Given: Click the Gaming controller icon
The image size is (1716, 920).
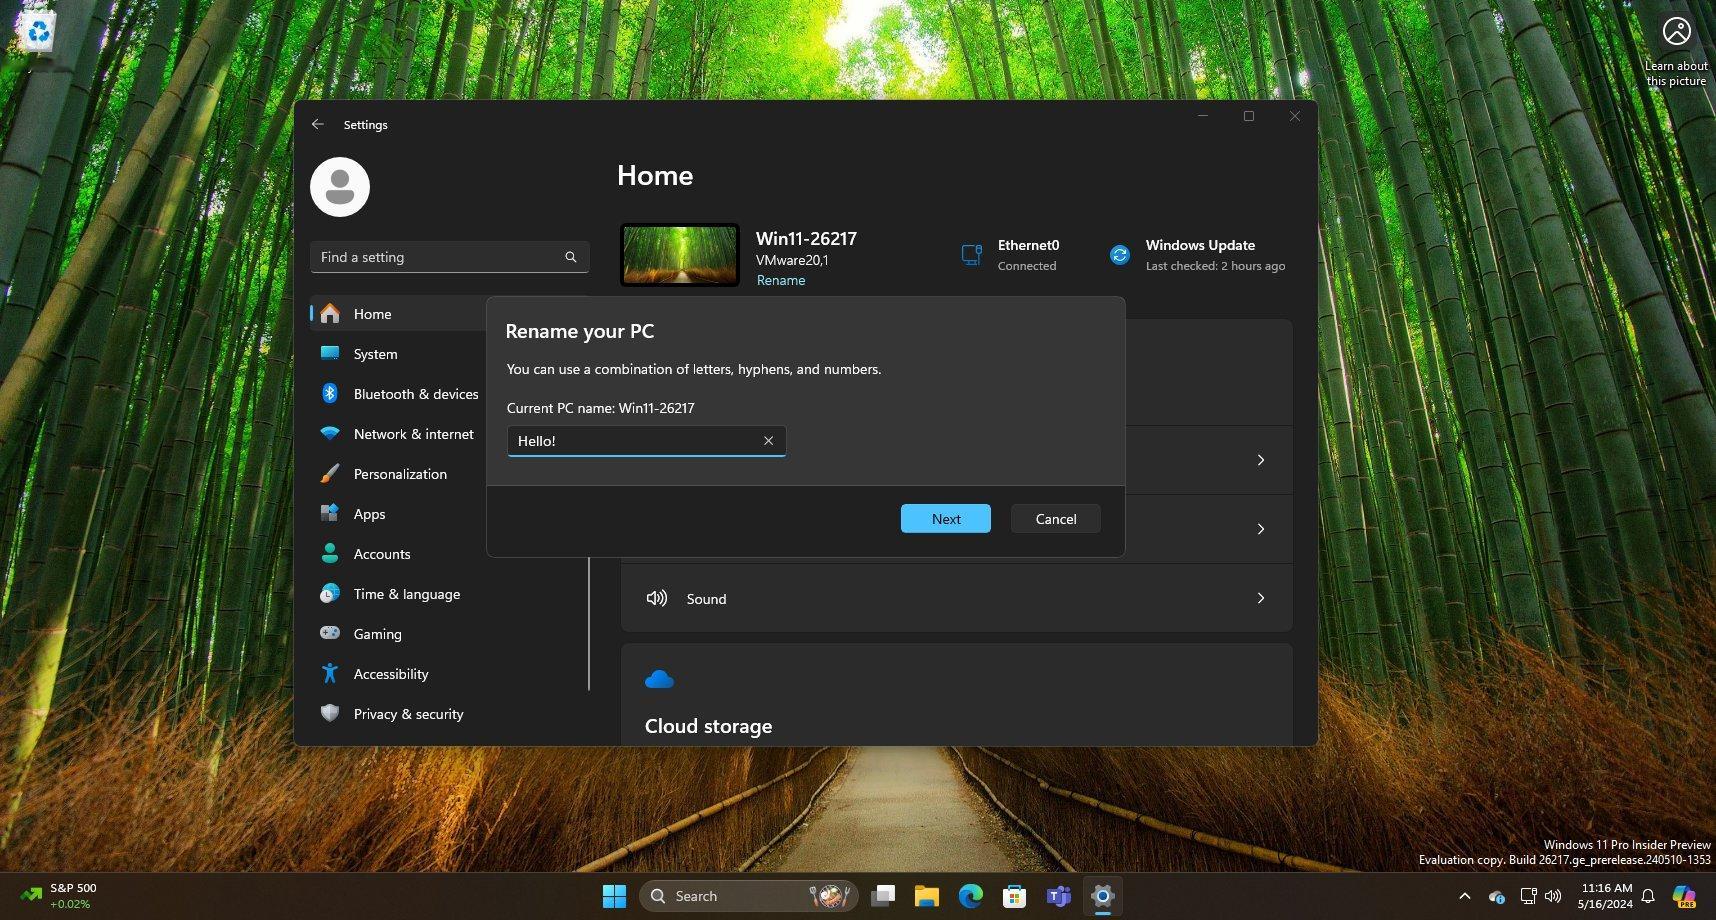Looking at the screenshot, I should 329,634.
